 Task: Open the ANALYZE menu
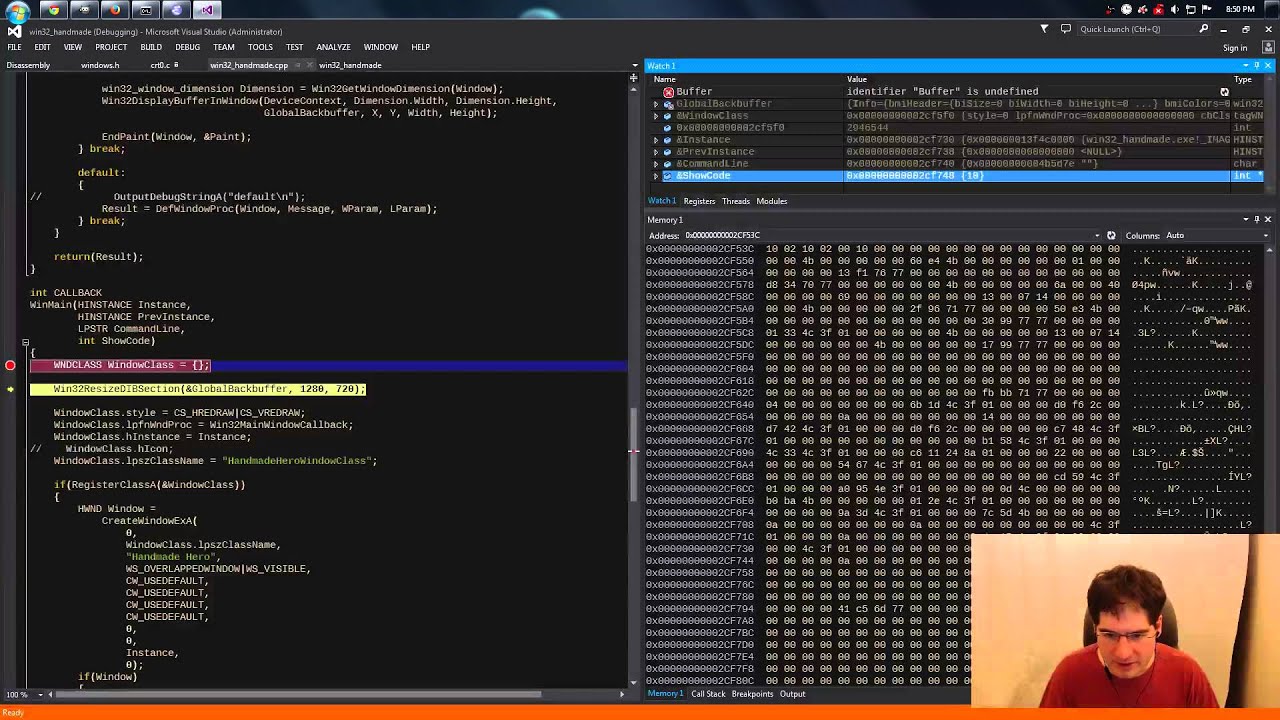click(333, 47)
